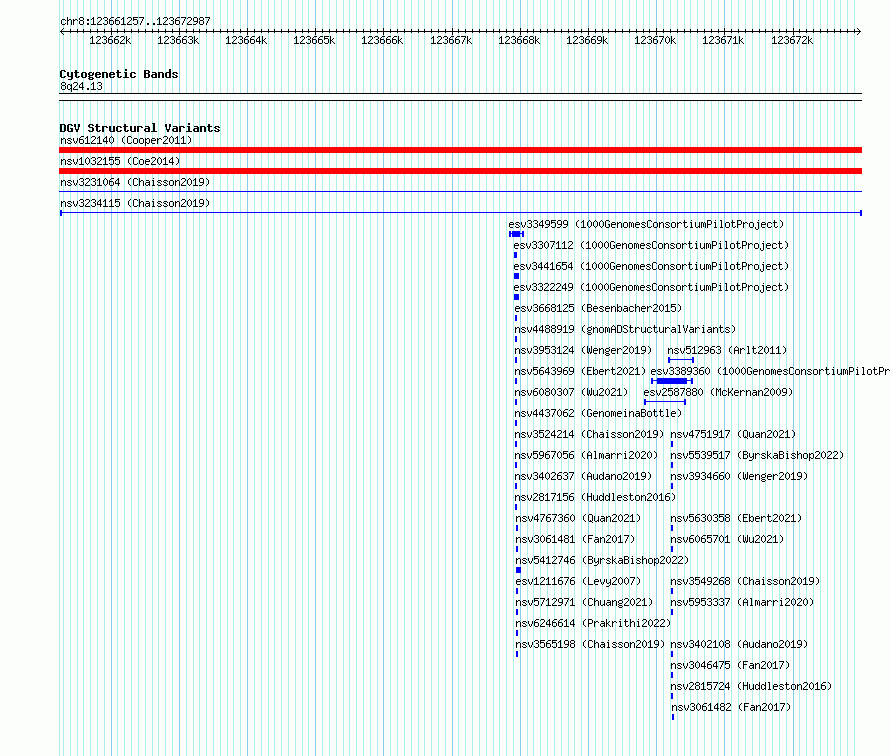This screenshot has height=756, width=890.
Task: Click the esv2587880 blue span glyph
Action: tap(665, 402)
